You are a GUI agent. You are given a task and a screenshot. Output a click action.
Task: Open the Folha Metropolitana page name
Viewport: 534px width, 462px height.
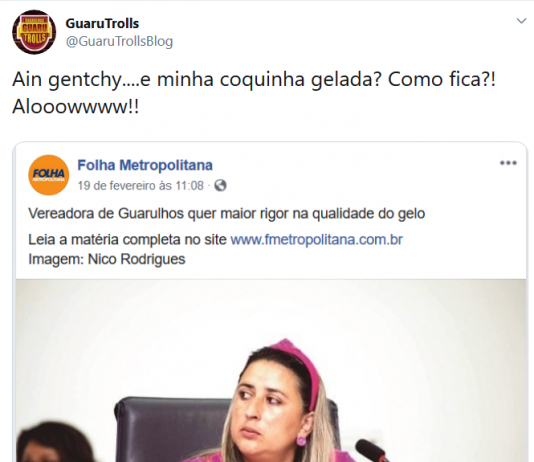click(x=145, y=165)
